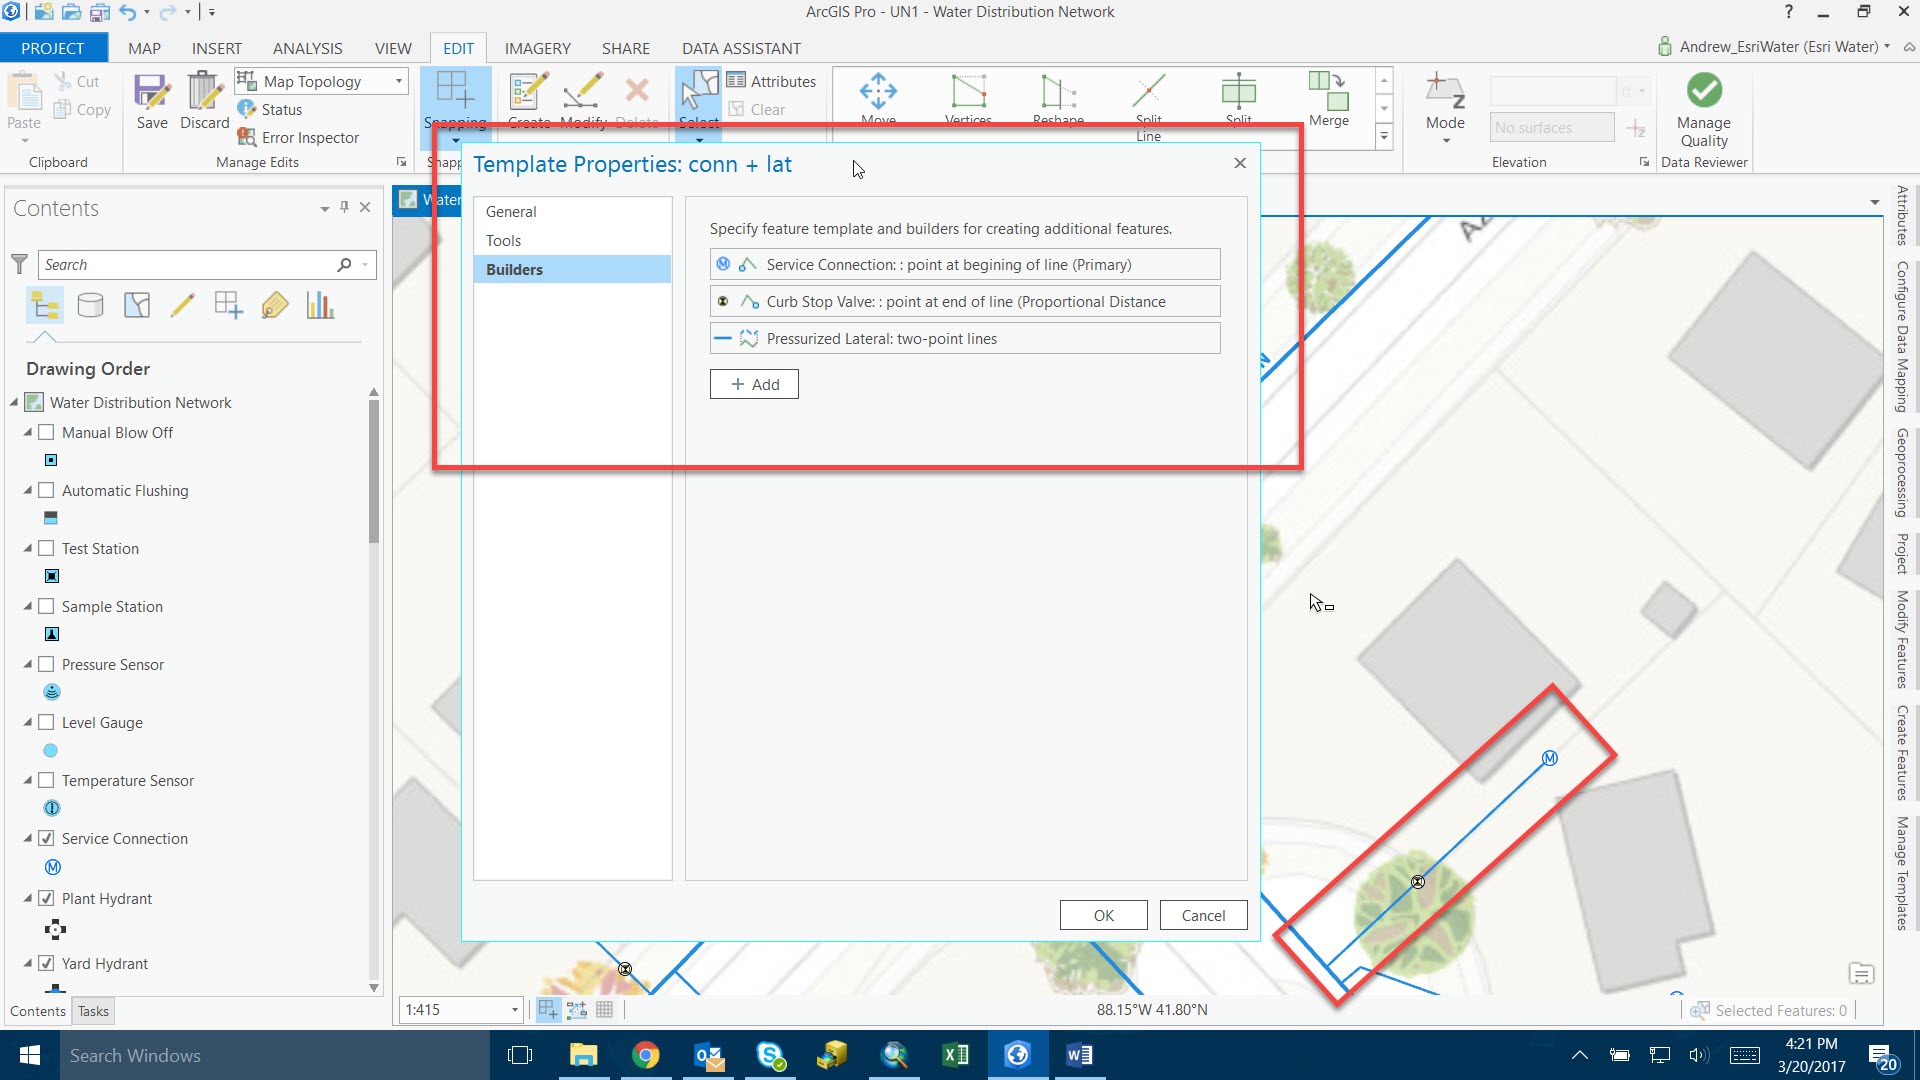This screenshot has height=1080, width=1920.
Task: Select the Merge tool
Action: (1328, 98)
